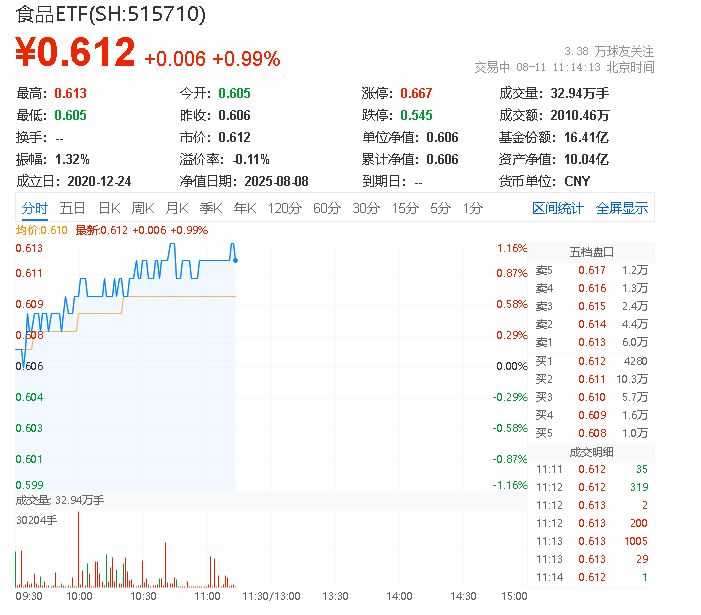The width and height of the screenshot is (701, 615).
Task: Click the 11:30/13:00 axis label
Action: tap(271, 596)
